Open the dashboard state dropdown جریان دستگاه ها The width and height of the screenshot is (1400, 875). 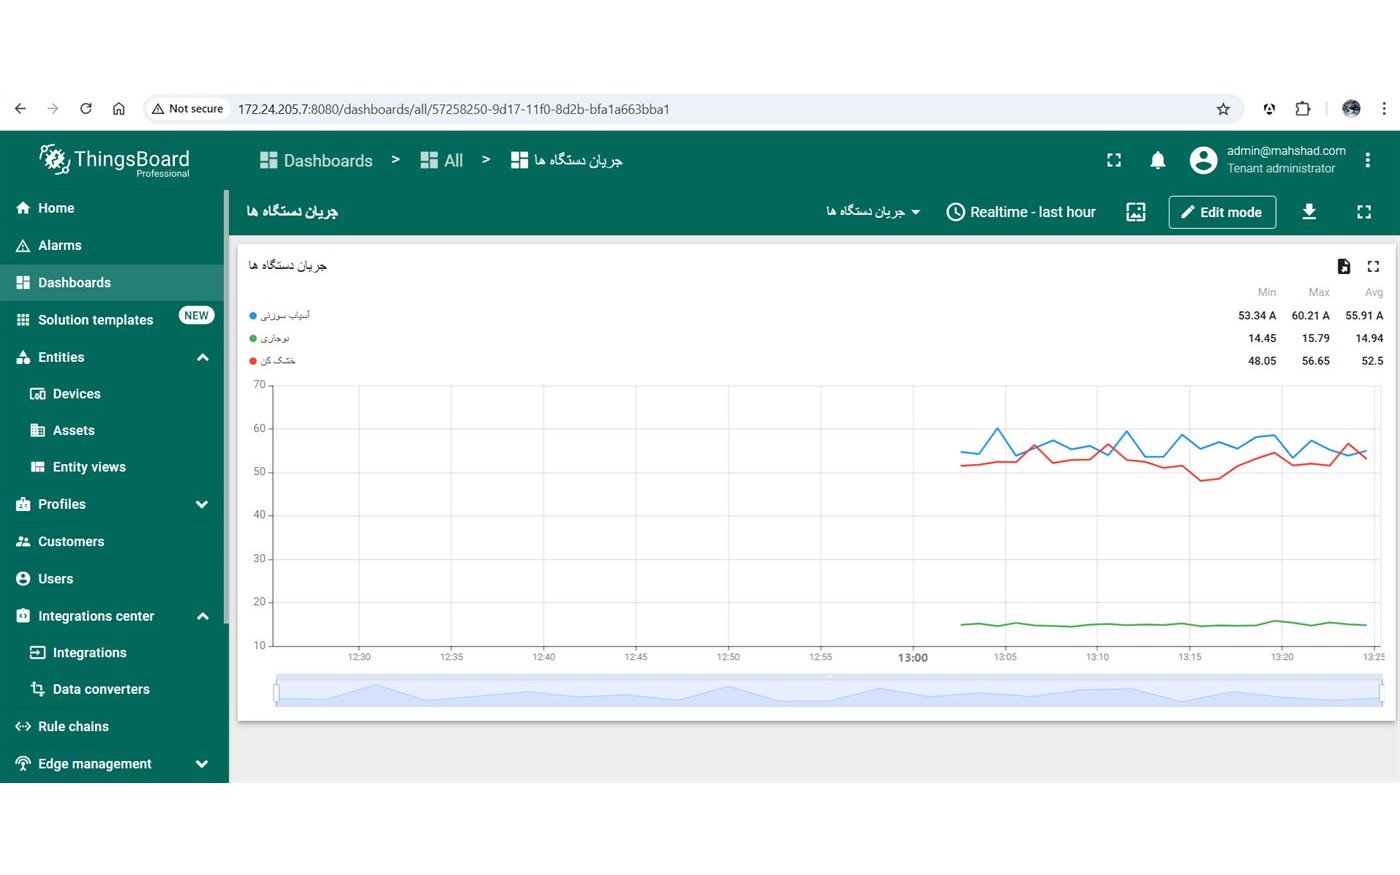tap(873, 212)
